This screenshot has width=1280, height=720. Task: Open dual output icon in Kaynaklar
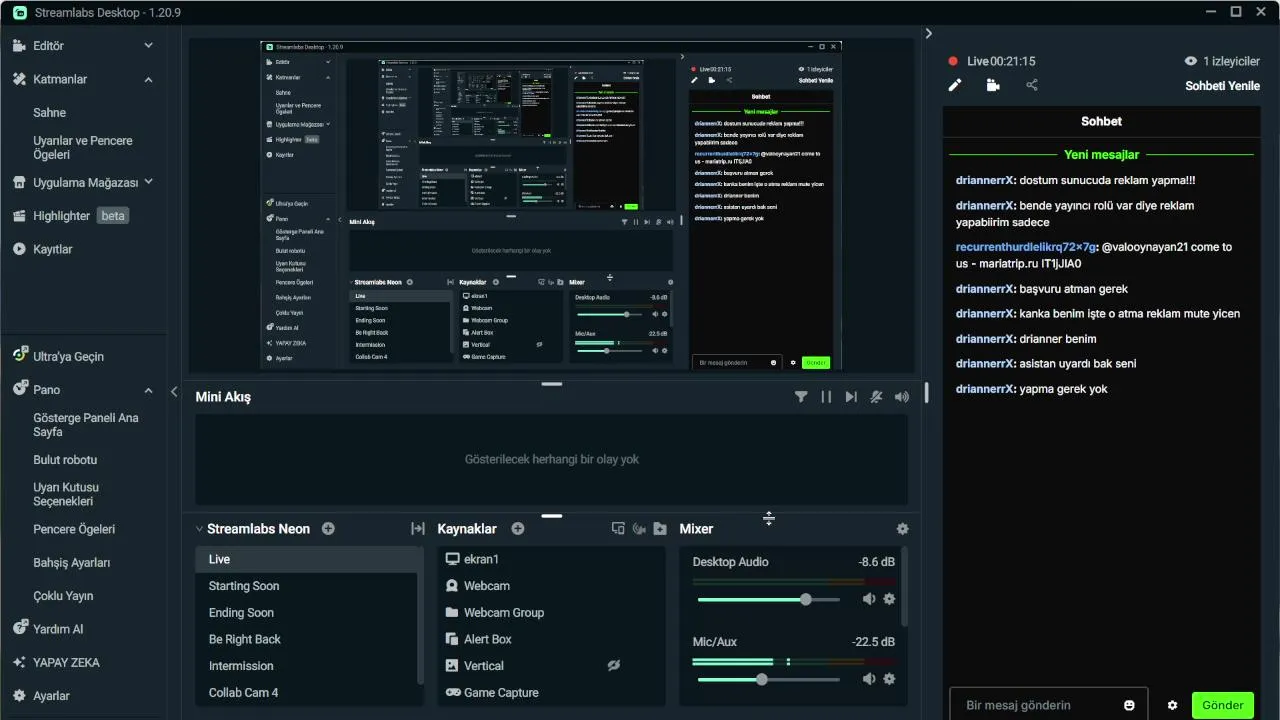618,529
